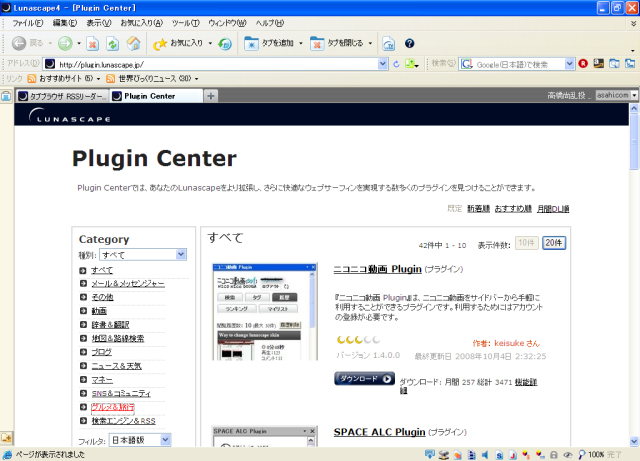Click the add tab folder icon
Image resolution: width=640 pixels, height=461 pixels.
pos(251,43)
